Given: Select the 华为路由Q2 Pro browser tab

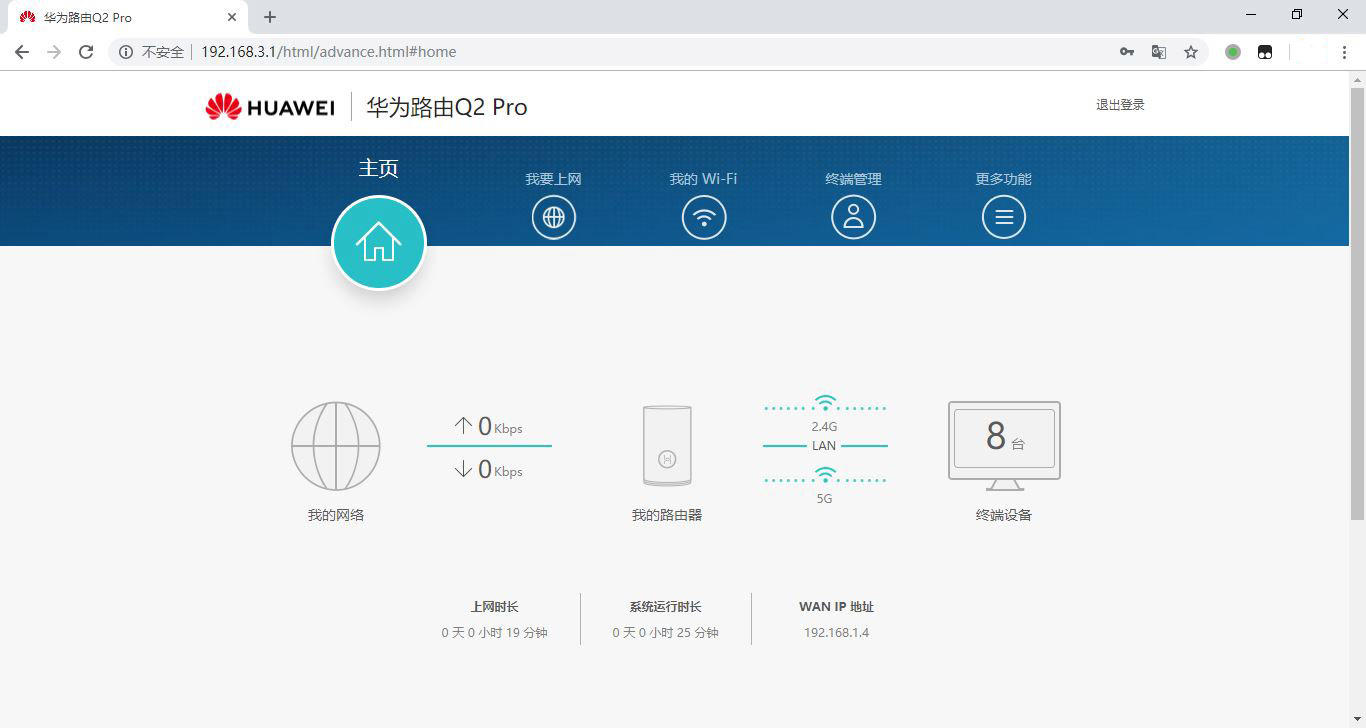Looking at the screenshot, I should click(x=126, y=18).
